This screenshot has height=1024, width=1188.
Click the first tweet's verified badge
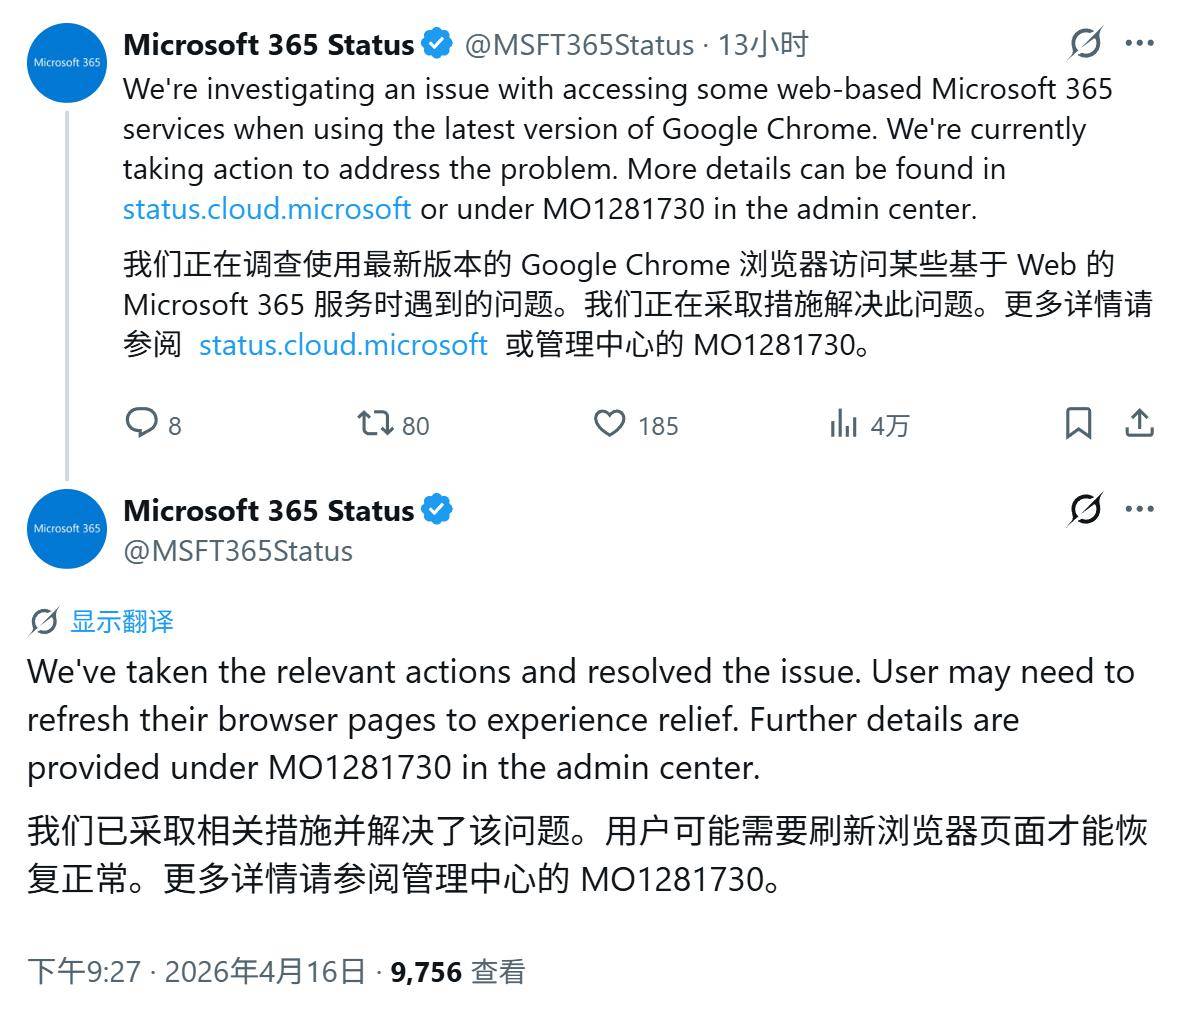[x=436, y=44]
